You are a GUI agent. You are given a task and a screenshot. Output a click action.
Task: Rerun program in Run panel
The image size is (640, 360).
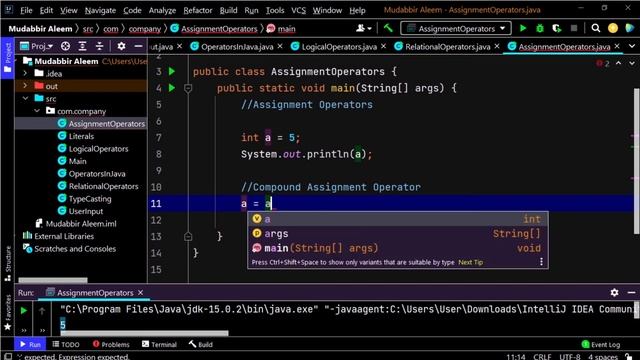(24, 311)
